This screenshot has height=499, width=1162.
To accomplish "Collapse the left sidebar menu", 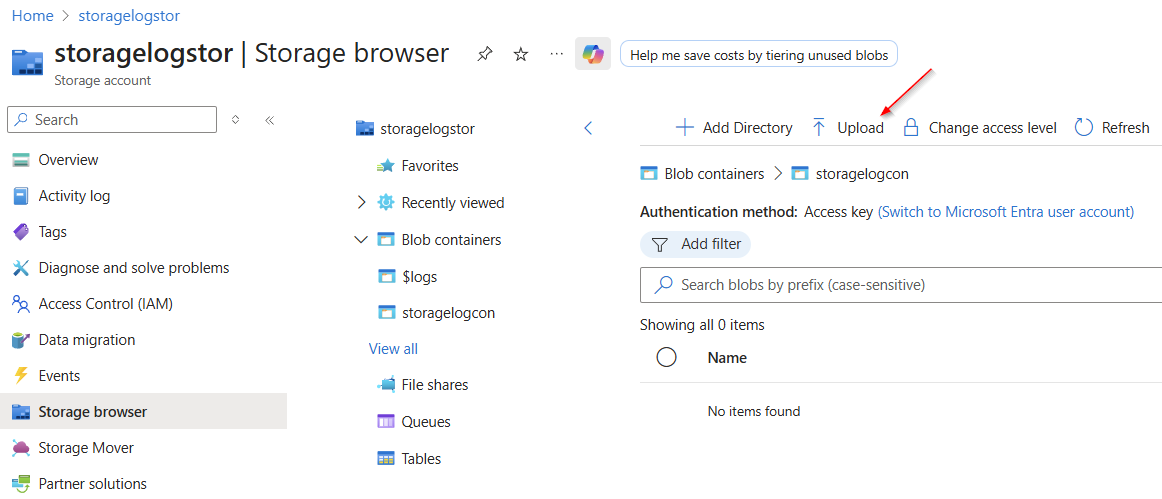I will click(270, 120).
